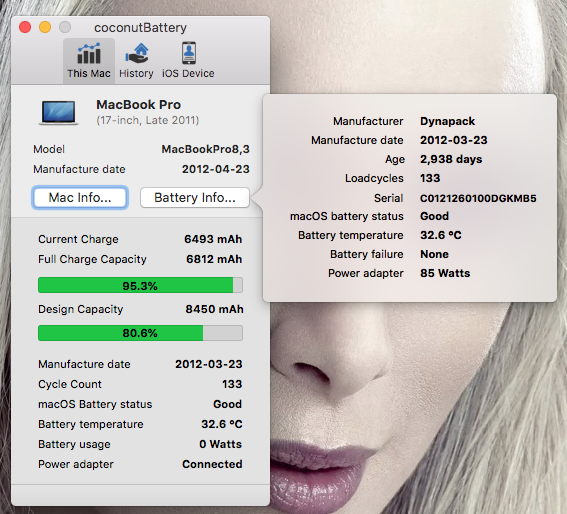Select the 2,938 days age value
This screenshot has height=514, width=567.
pyautogui.click(x=451, y=159)
